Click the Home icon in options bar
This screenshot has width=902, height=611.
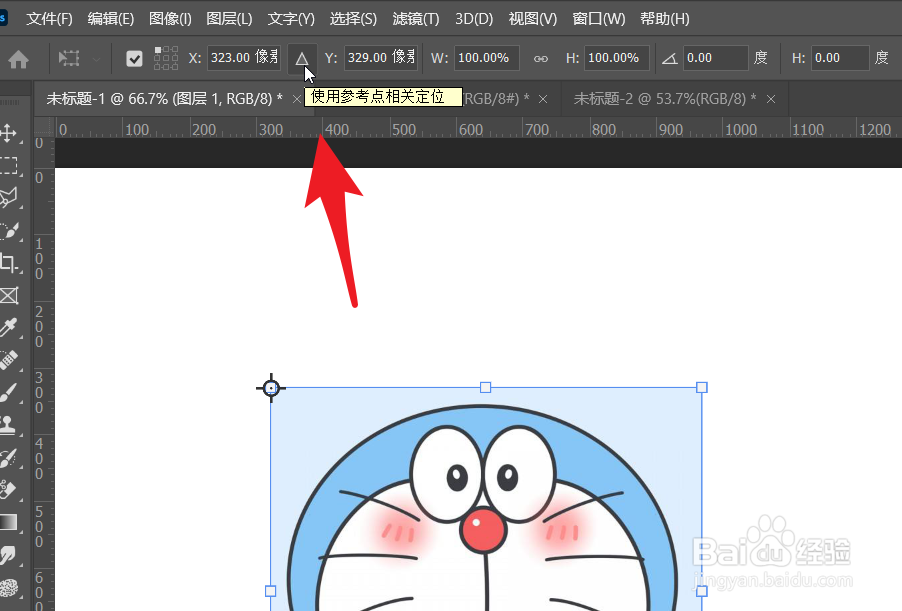click(18, 59)
